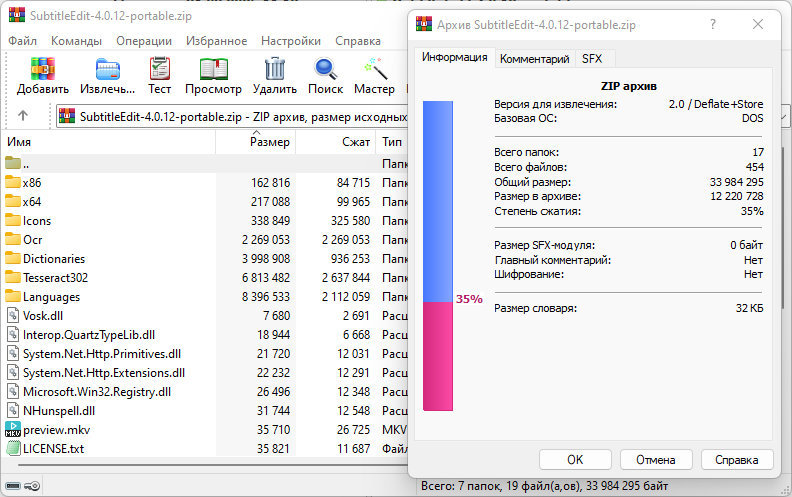Open the Файл menu

pos(22,41)
